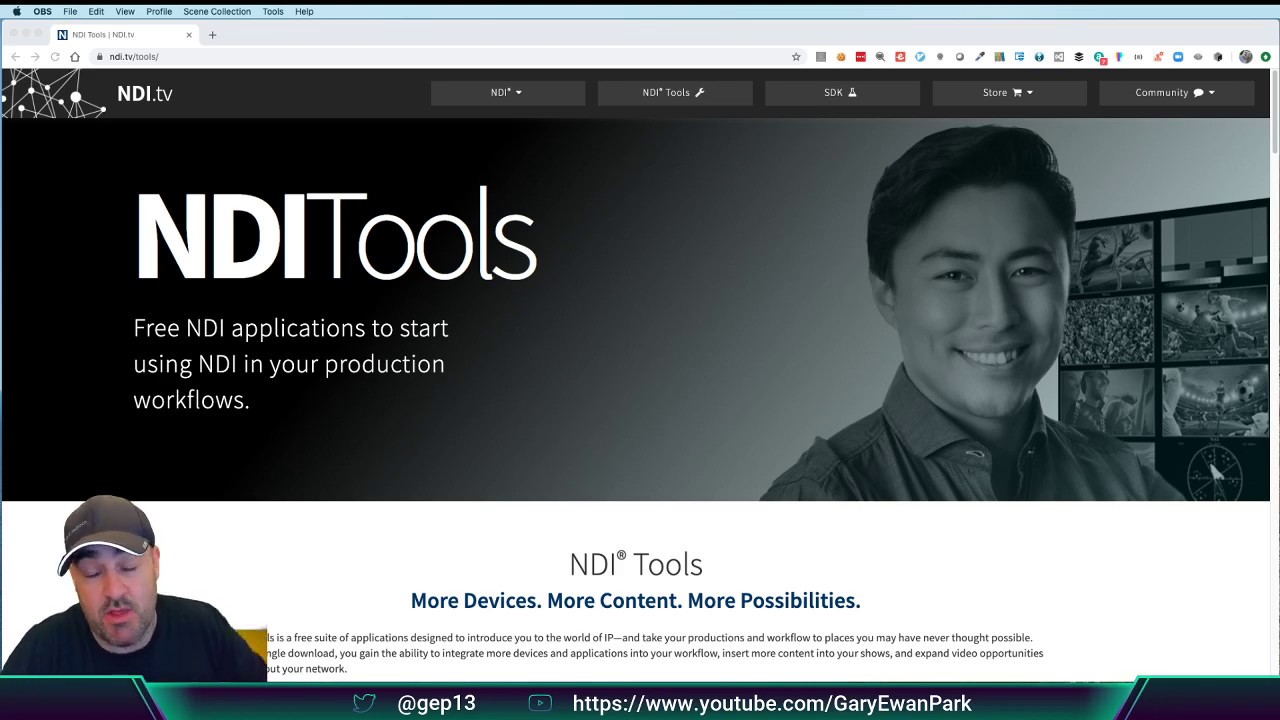Open a new browser tab

(212, 35)
